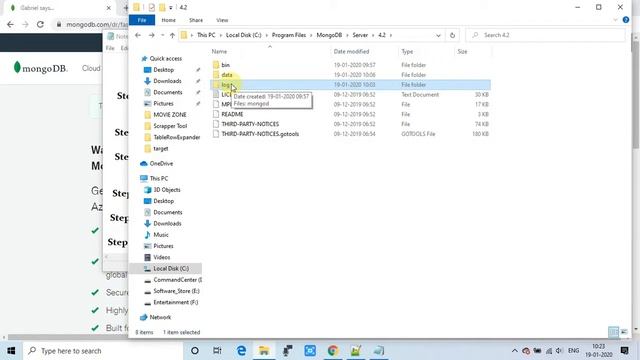640x360 pixels.
Task: Reload page in Chrome window
Action: click(40, 24)
